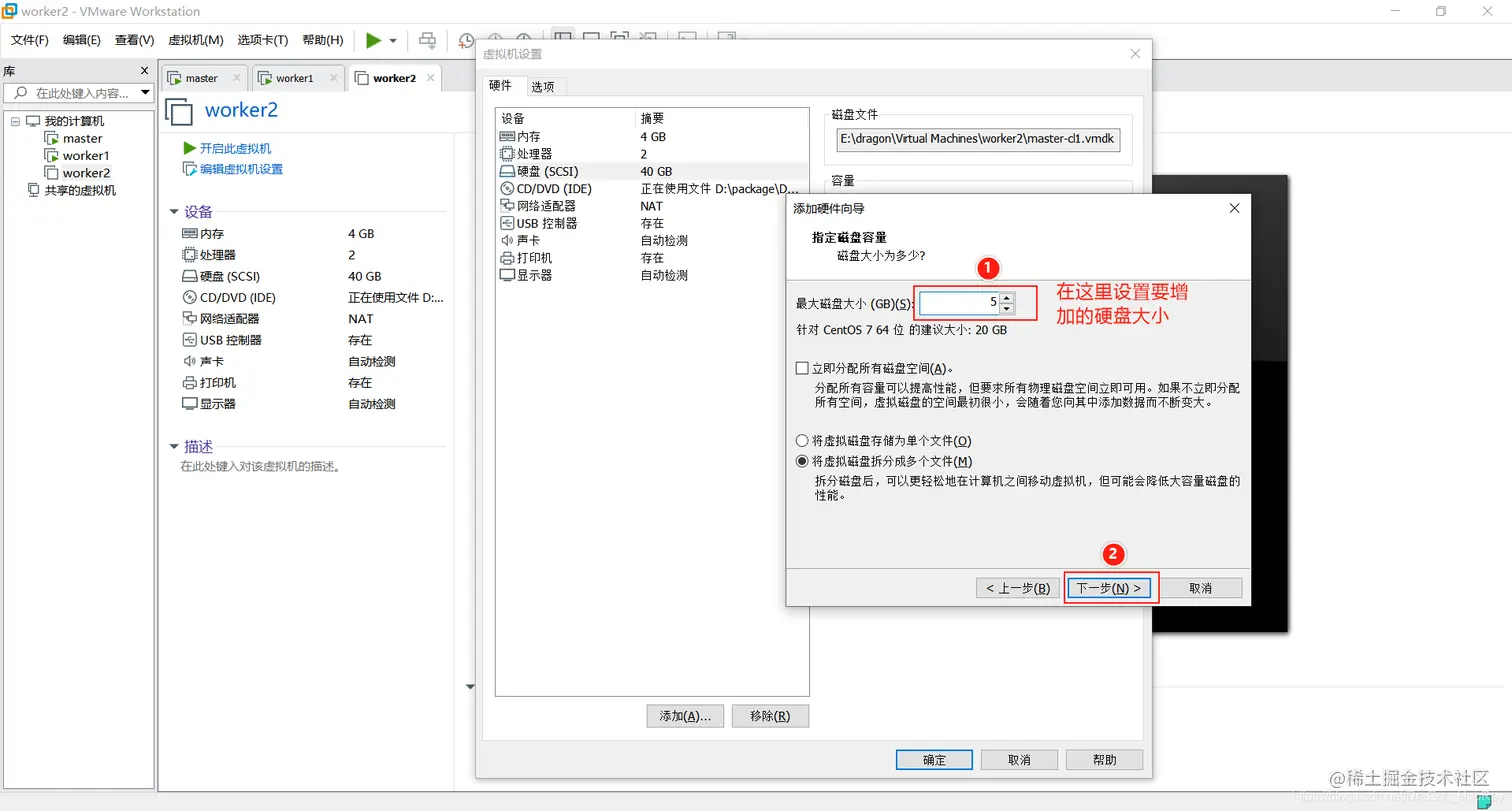Click the disk file path field
This screenshot has height=811, width=1512.
[978, 140]
